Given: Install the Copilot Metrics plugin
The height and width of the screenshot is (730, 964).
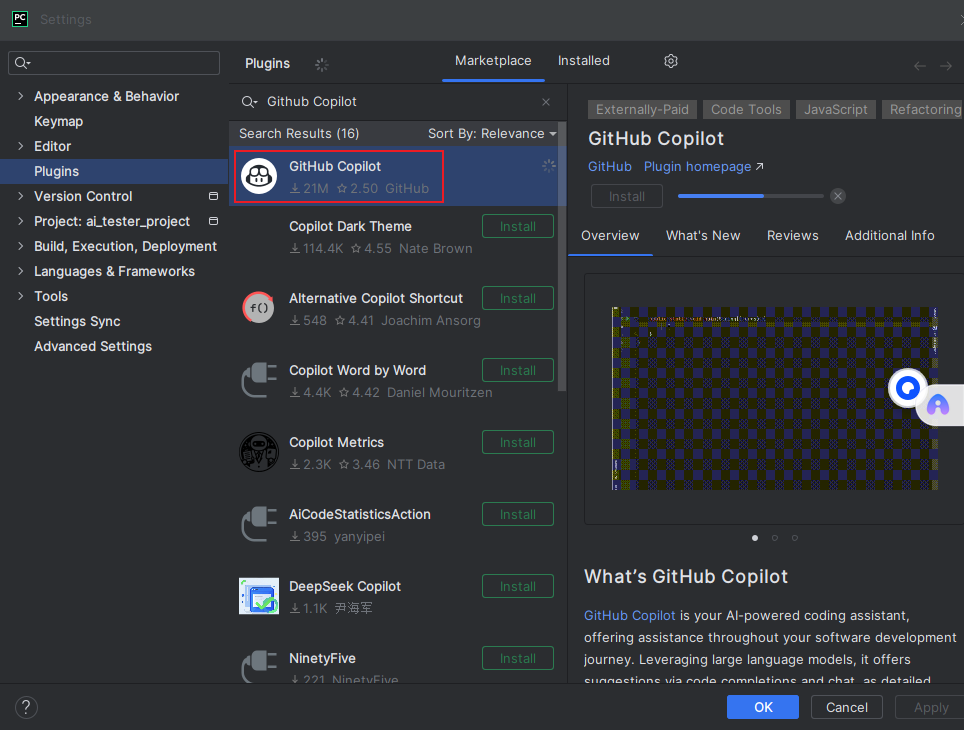Looking at the screenshot, I should coord(518,442).
